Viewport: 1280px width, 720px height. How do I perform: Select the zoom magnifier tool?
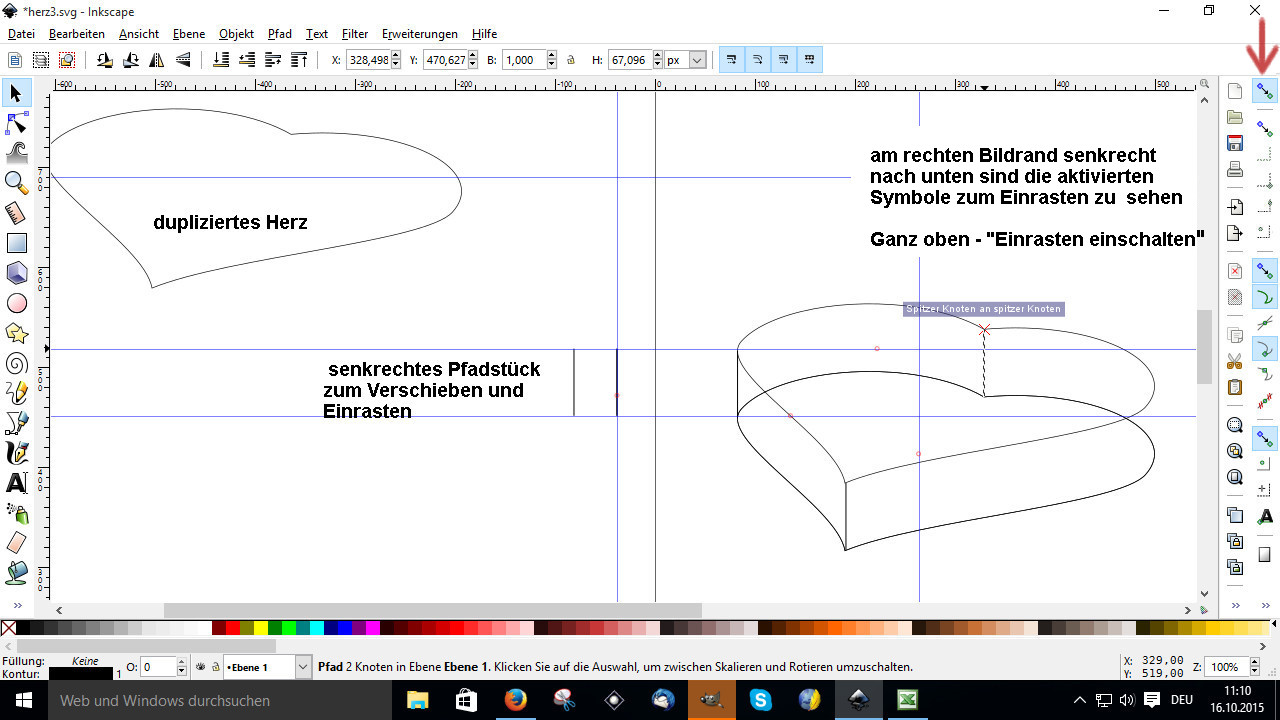pyautogui.click(x=17, y=182)
